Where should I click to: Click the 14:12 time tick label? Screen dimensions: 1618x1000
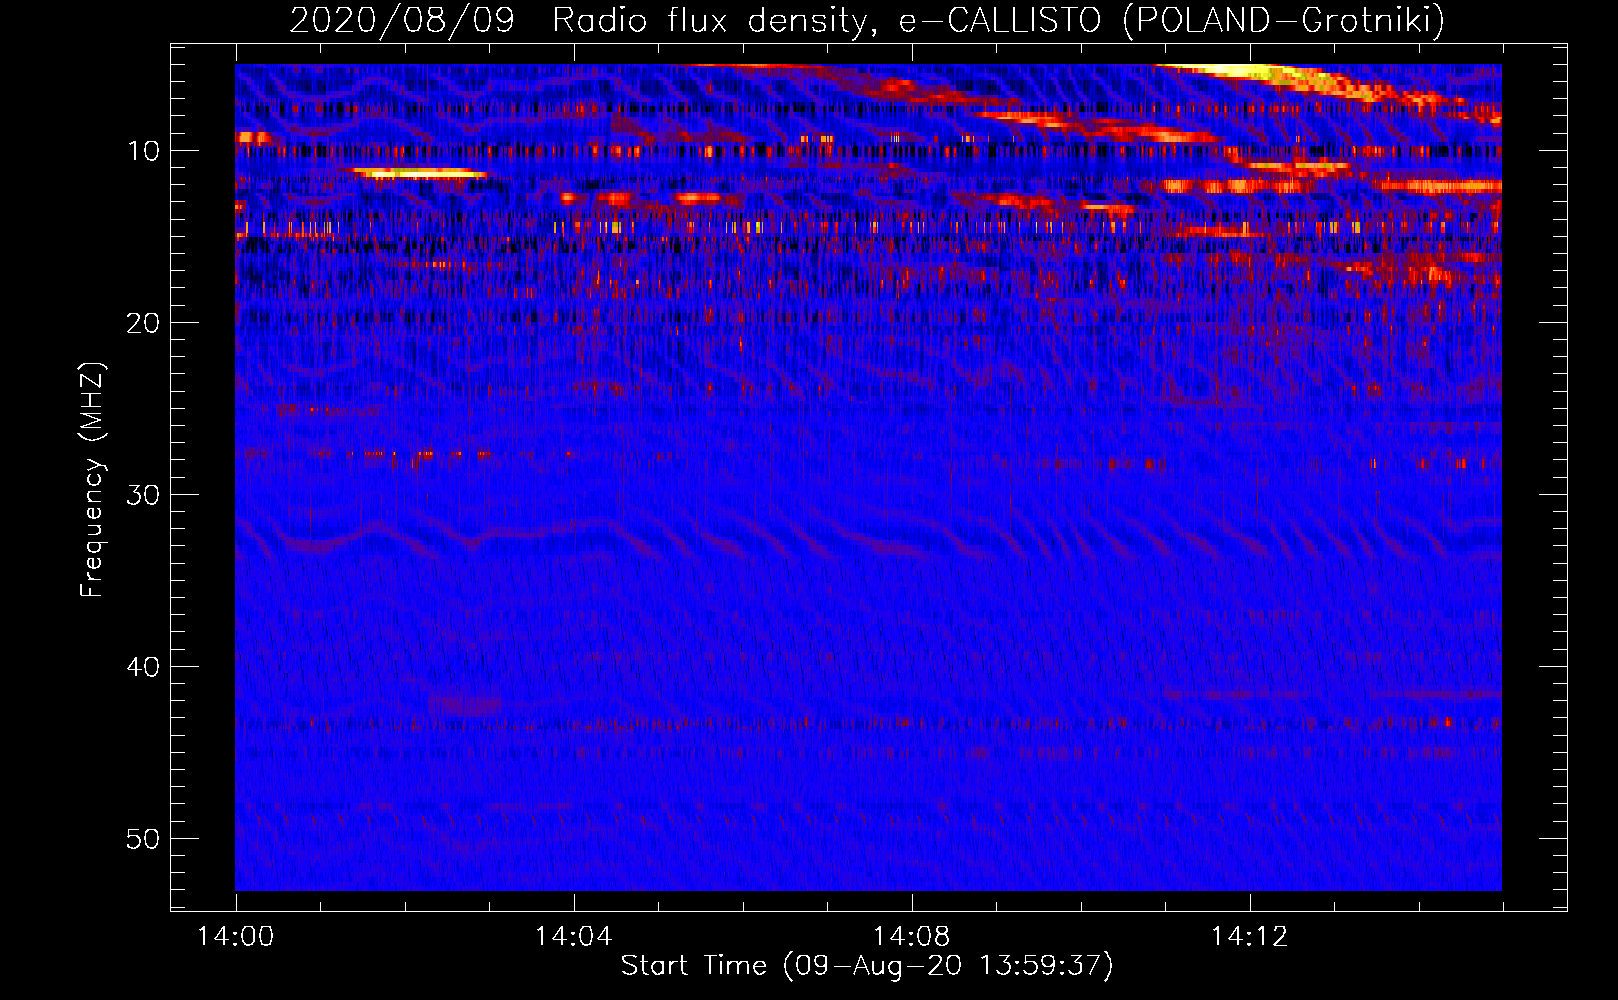pos(1249,936)
